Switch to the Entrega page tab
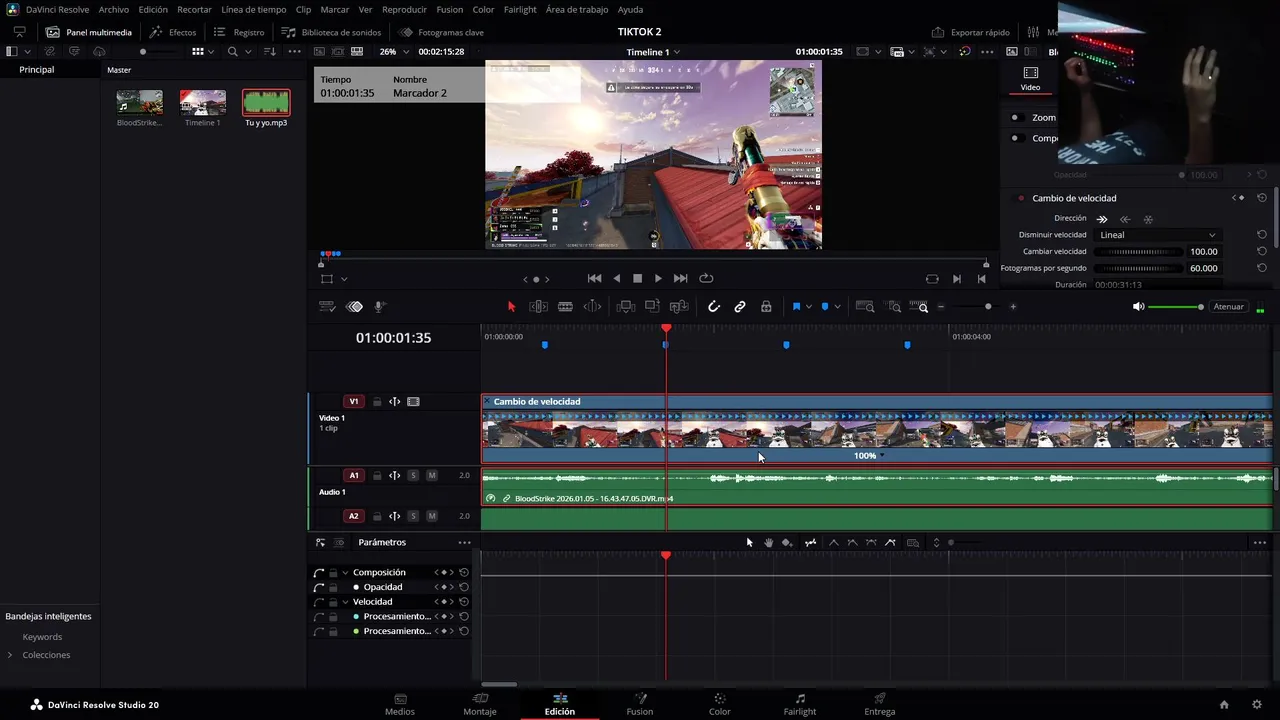 880,705
